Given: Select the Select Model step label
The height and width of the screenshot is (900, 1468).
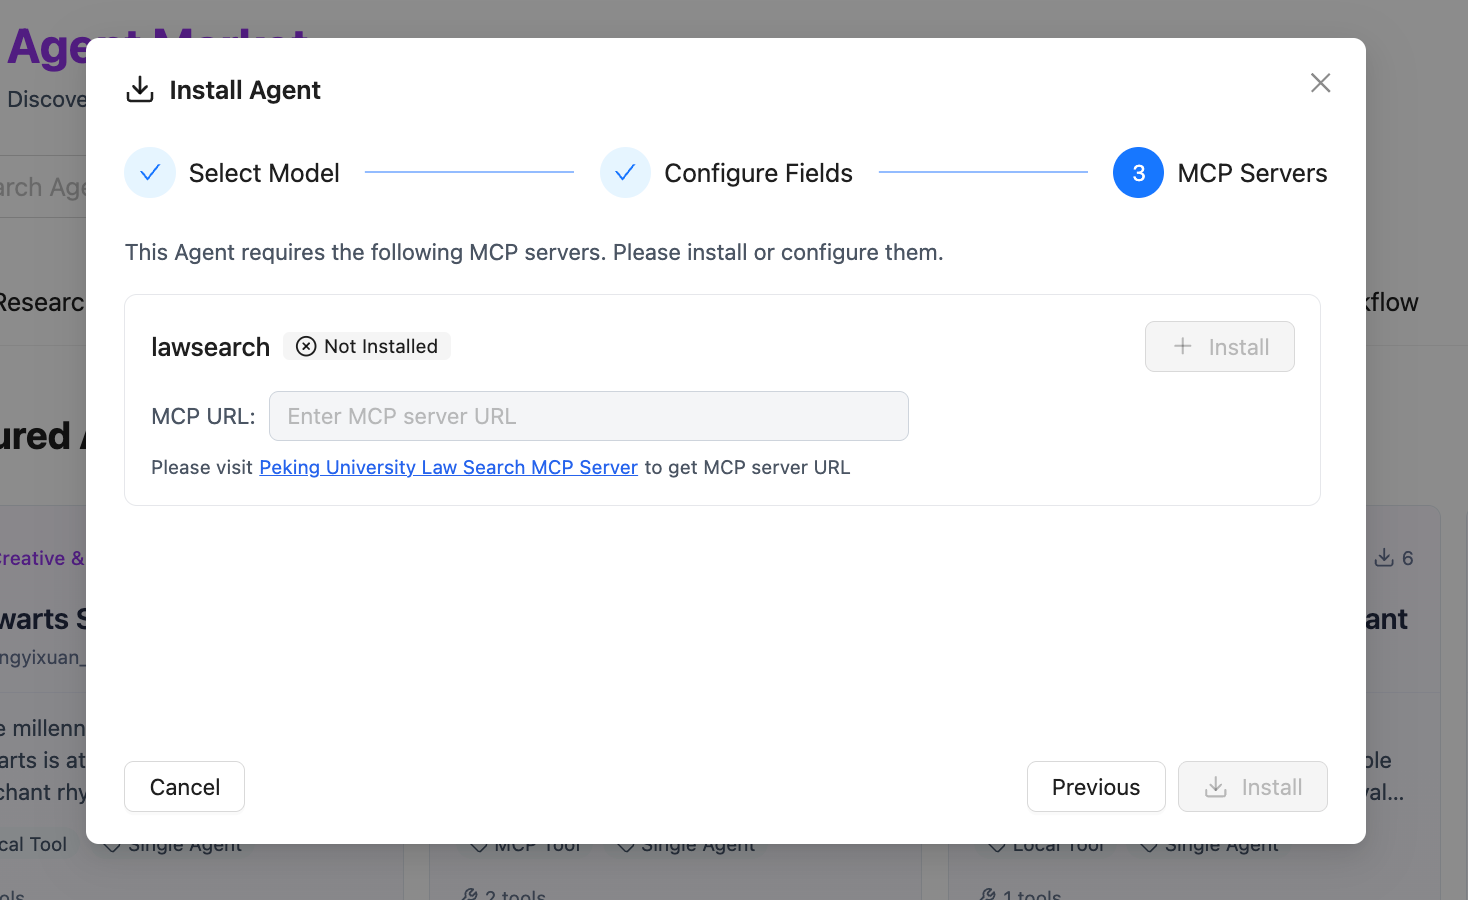Looking at the screenshot, I should coord(264,173).
